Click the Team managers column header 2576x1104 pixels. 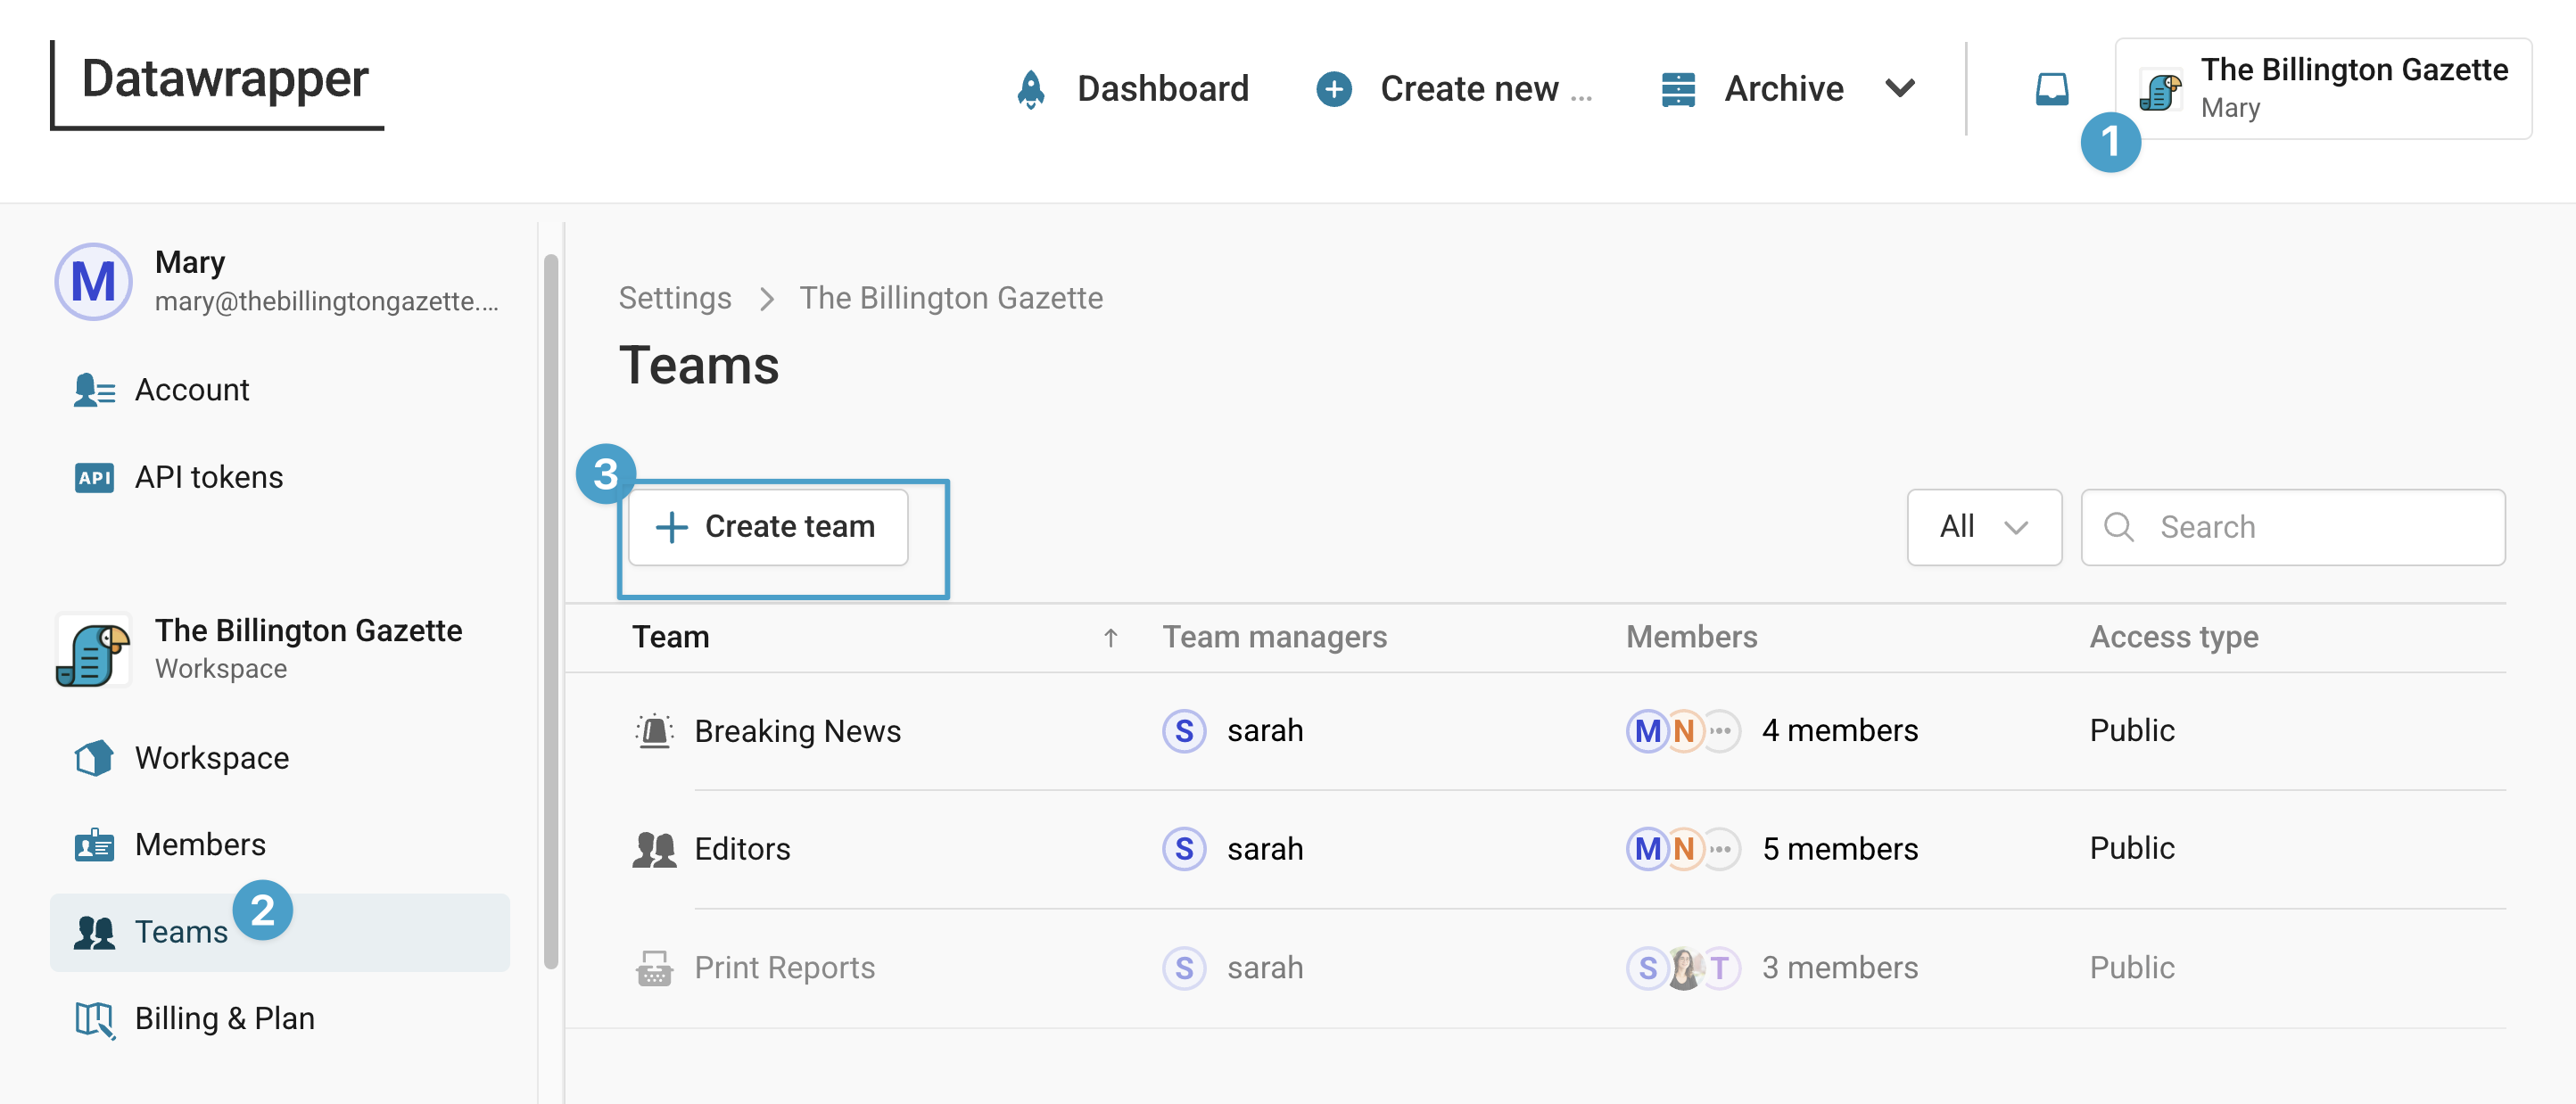[1274, 637]
